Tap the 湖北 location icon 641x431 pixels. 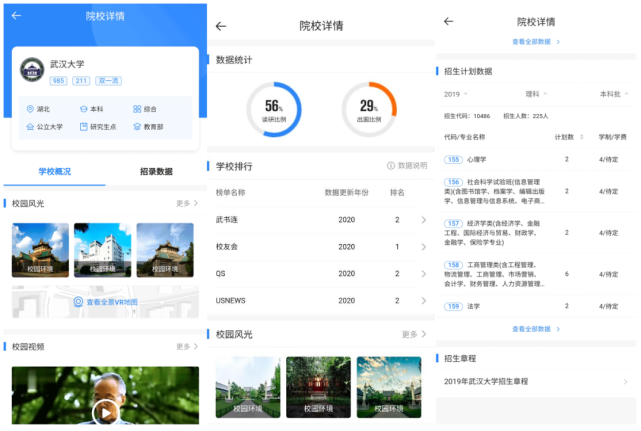30,109
